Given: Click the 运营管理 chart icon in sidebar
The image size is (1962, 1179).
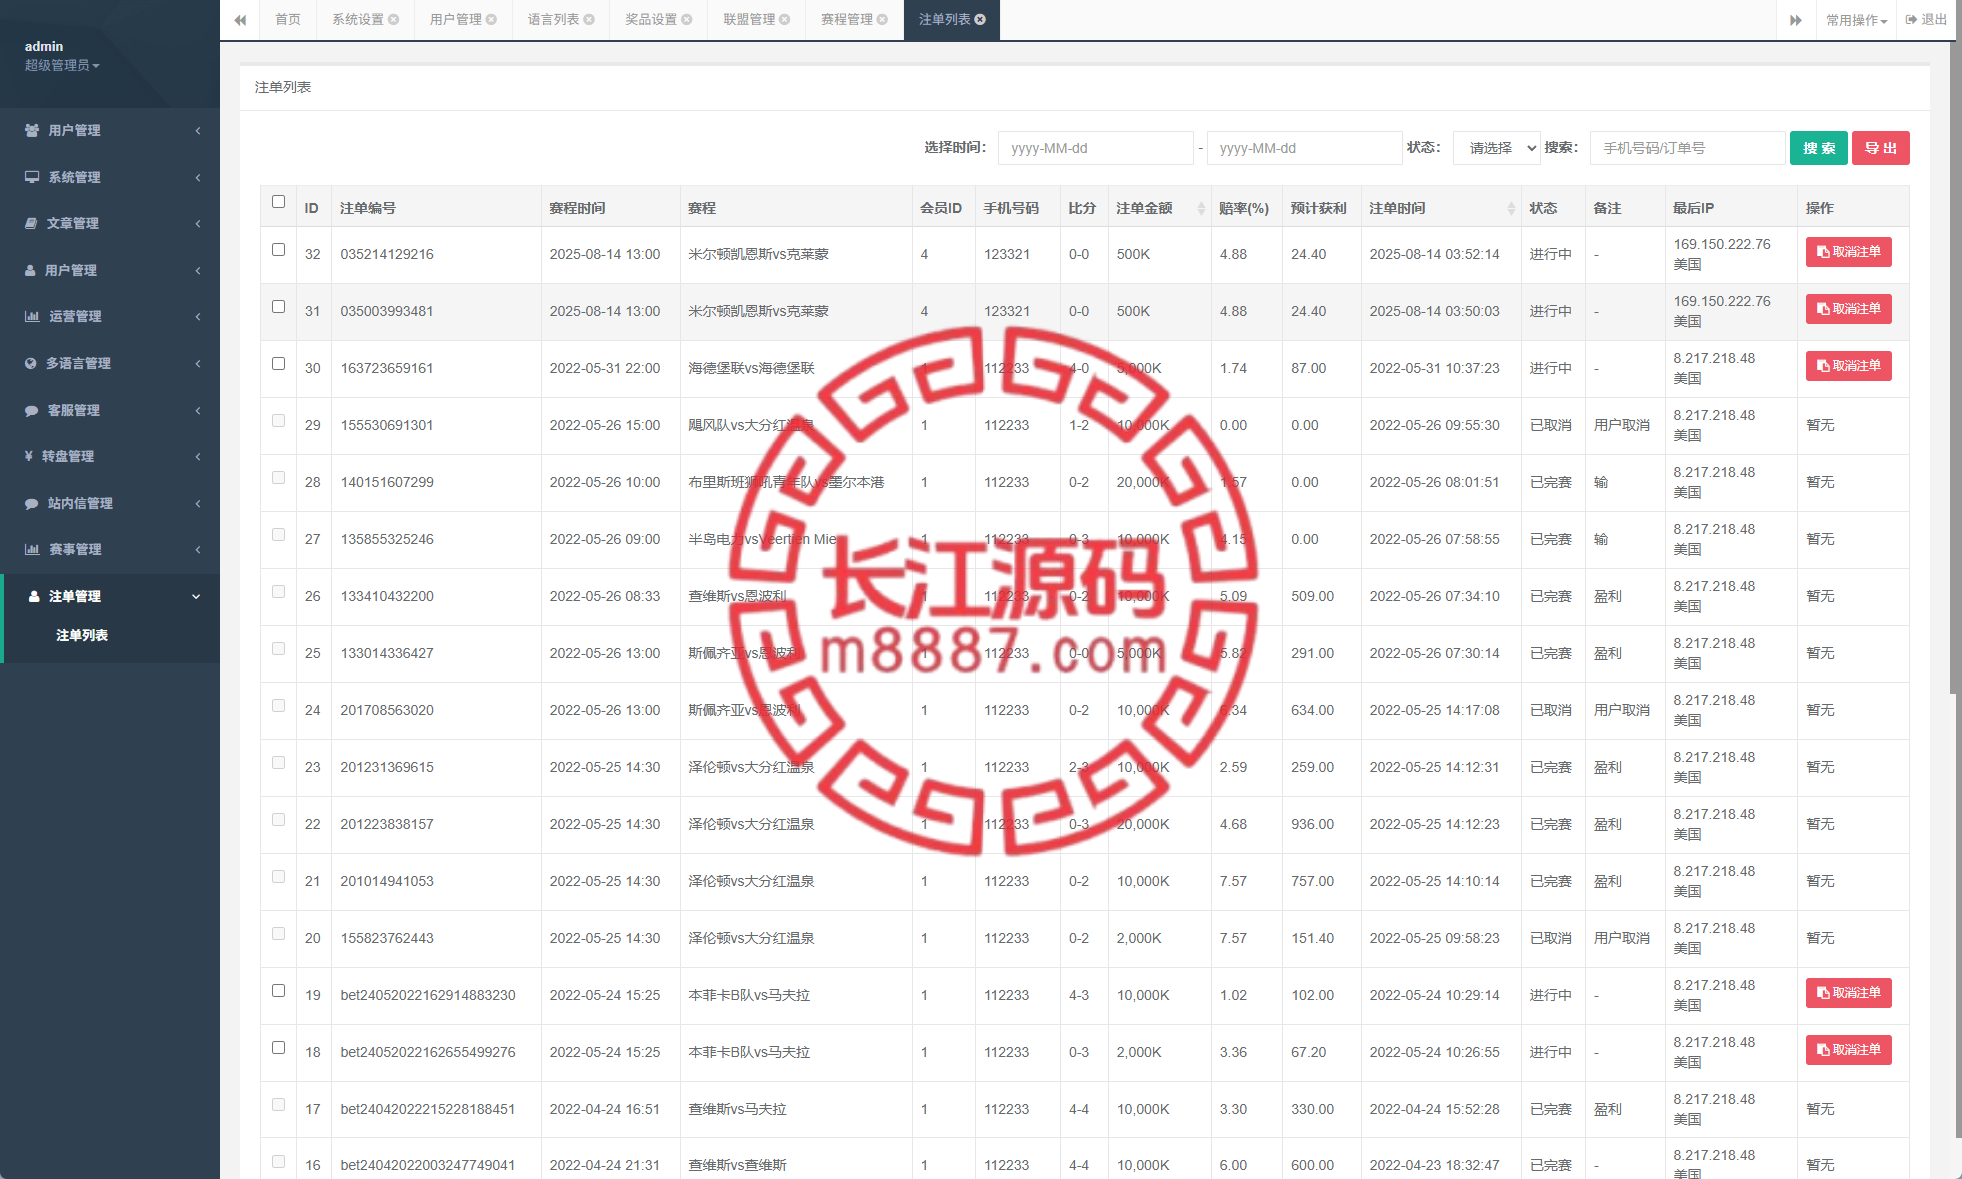Looking at the screenshot, I should 32,317.
